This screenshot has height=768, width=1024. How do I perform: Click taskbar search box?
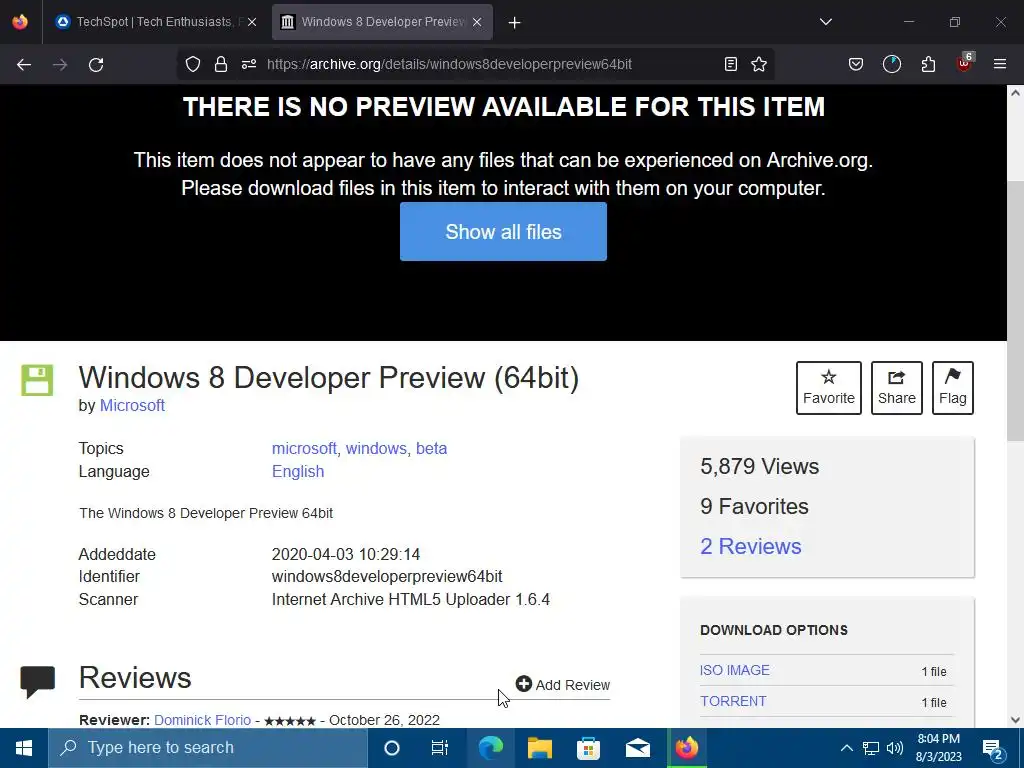click(x=208, y=748)
